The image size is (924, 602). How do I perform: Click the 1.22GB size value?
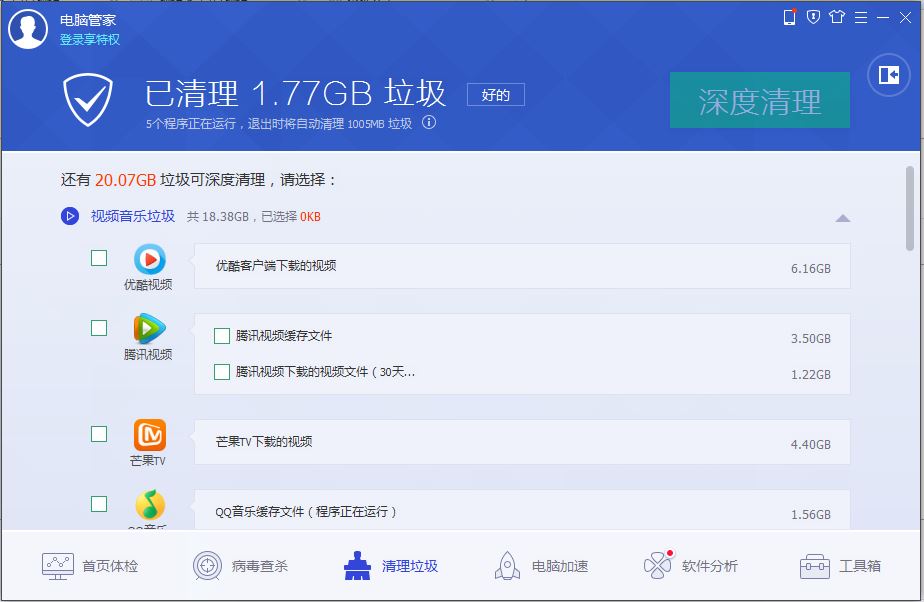click(x=810, y=375)
